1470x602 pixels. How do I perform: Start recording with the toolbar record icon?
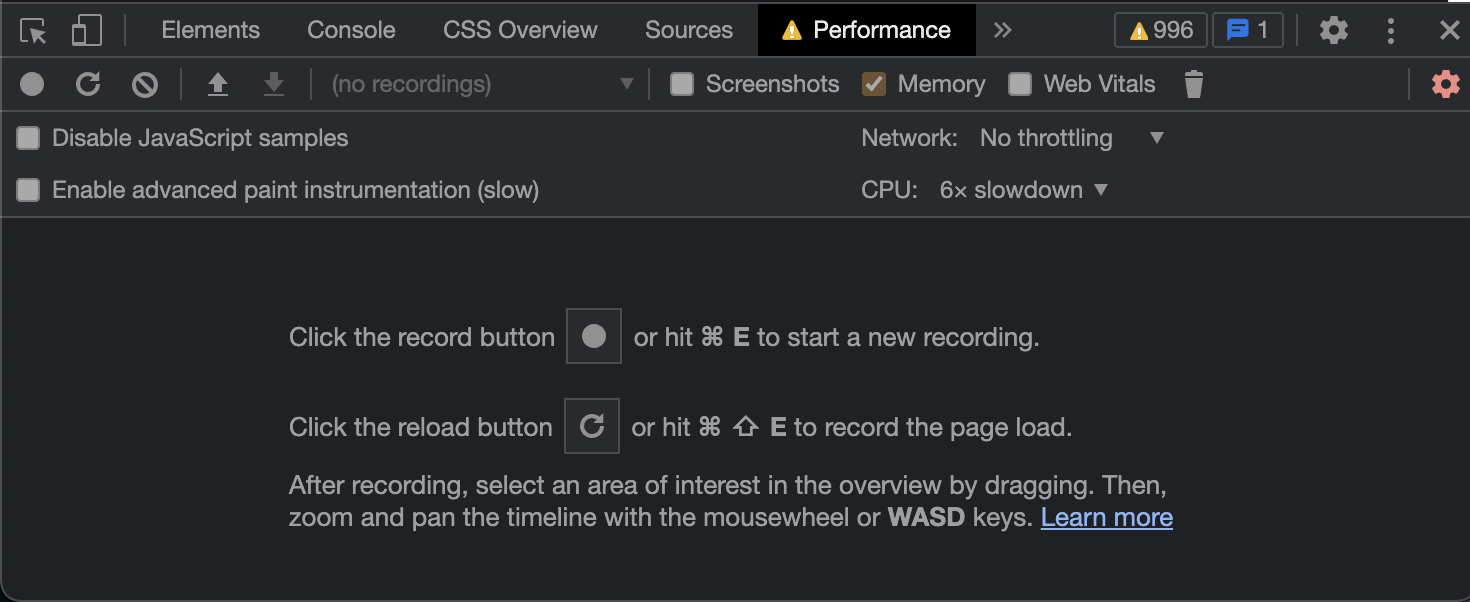click(x=32, y=84)
